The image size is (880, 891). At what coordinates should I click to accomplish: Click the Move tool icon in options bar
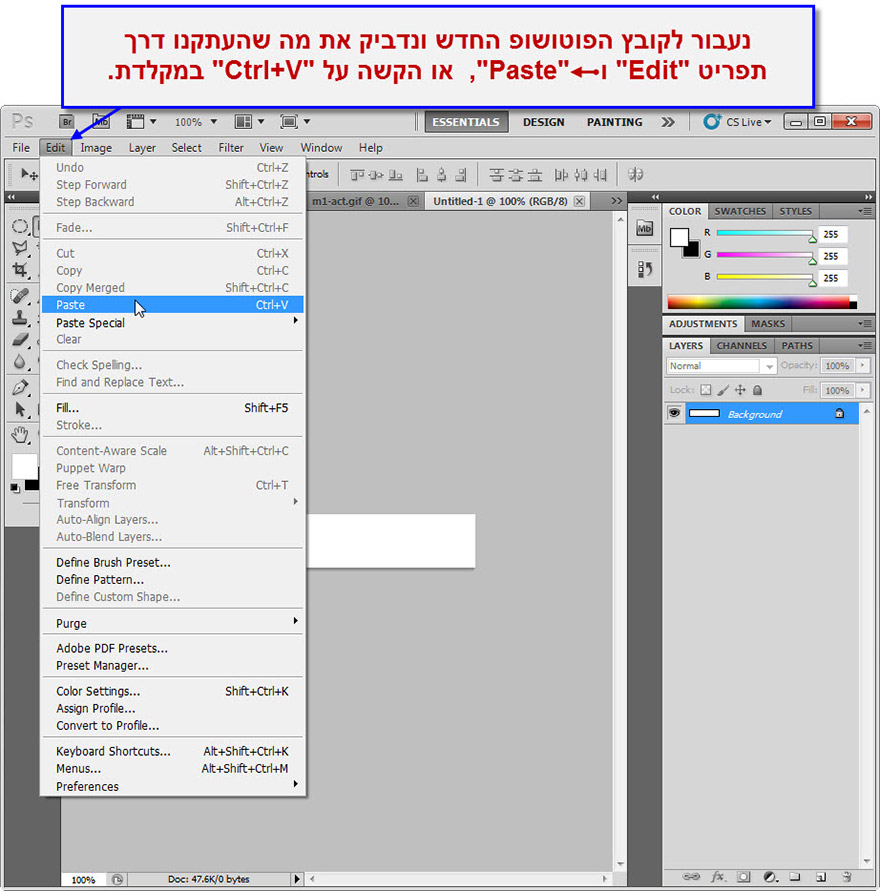(x=29, y=174)
